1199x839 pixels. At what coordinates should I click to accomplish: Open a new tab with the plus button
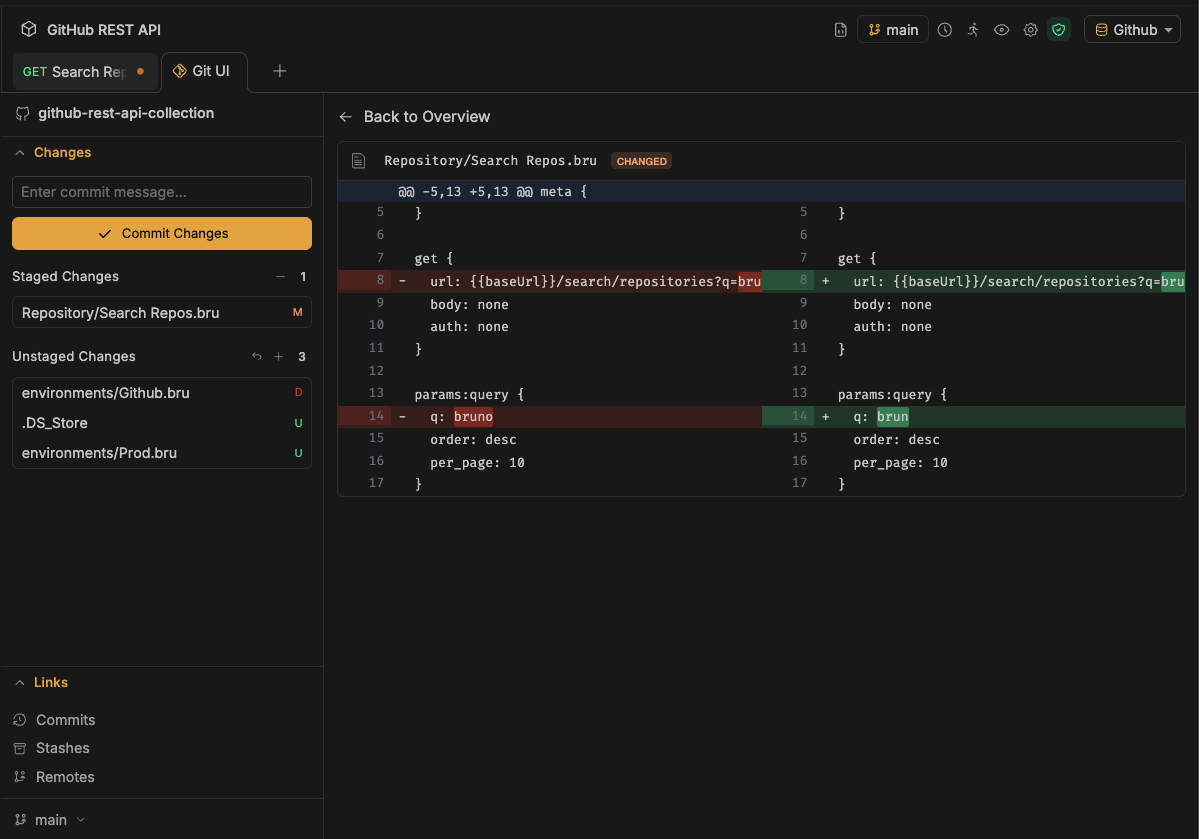click(280, 71)
